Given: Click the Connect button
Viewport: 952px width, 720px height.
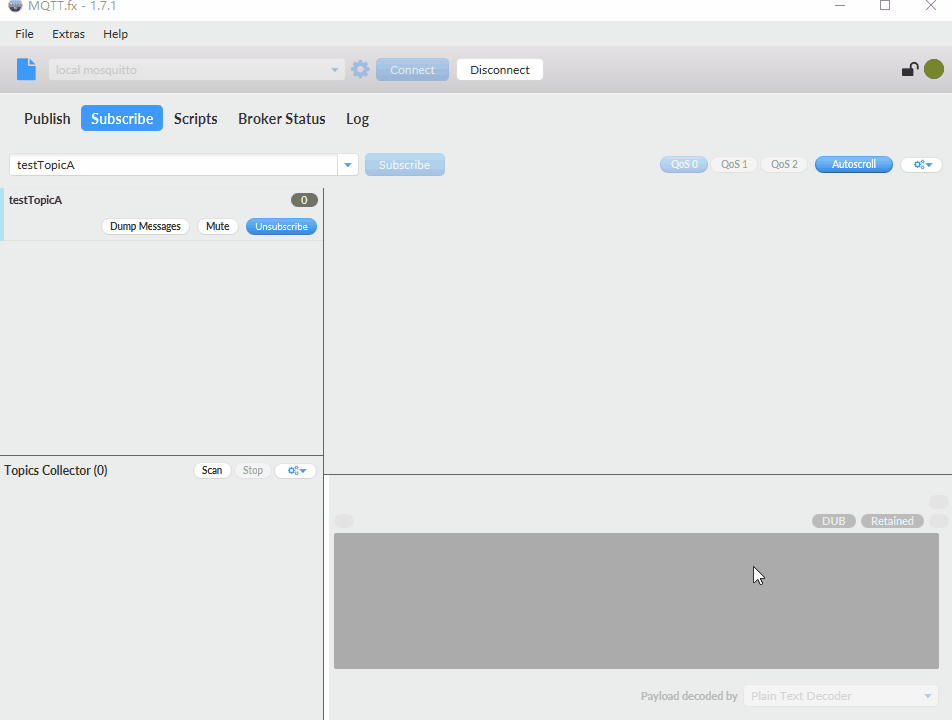Looking at the screenshot, I should click(x=412, y=70).
